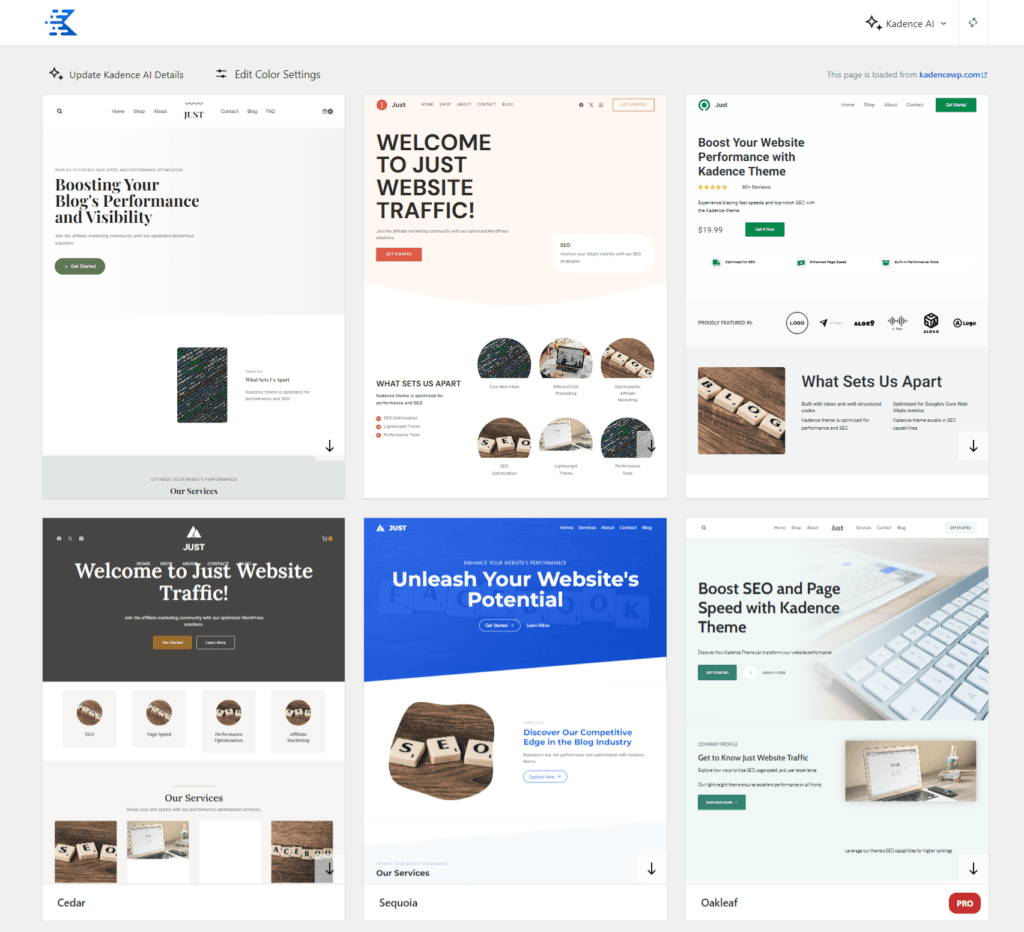
Task: Select the Cedar template thumbnail
Action: (x=193, y=700)
